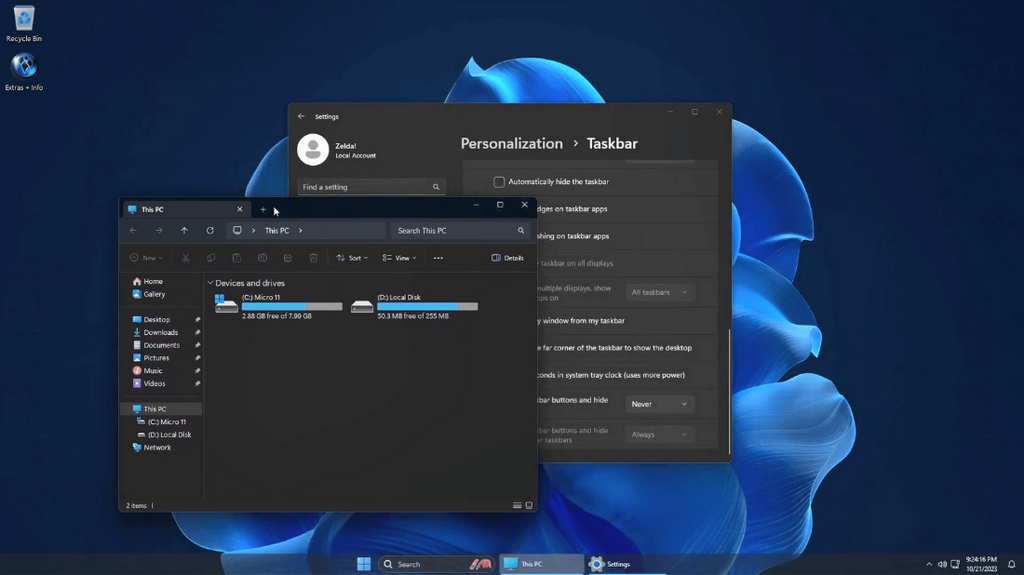This screenshot has height=575, width=1024.
Task: Click the taskbar Search box
Action: [436, 564]
